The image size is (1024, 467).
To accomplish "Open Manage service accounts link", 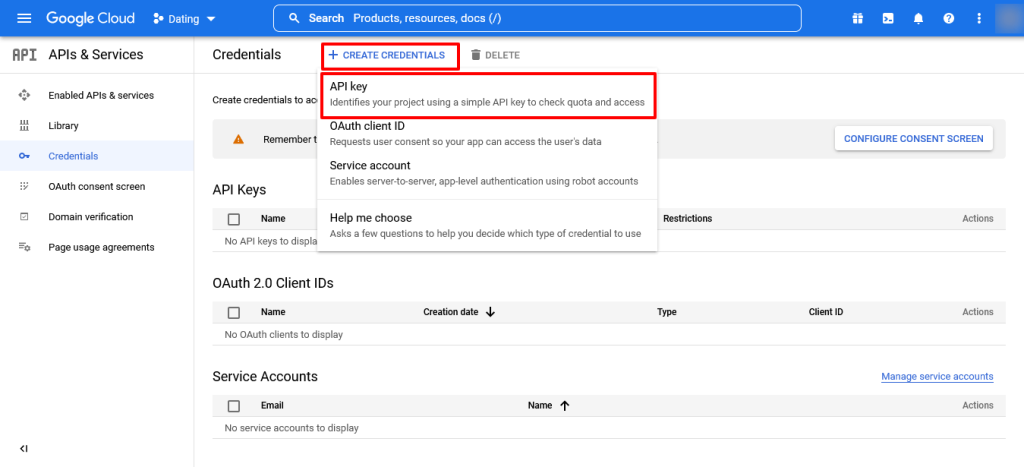I will tap(937, 377).
